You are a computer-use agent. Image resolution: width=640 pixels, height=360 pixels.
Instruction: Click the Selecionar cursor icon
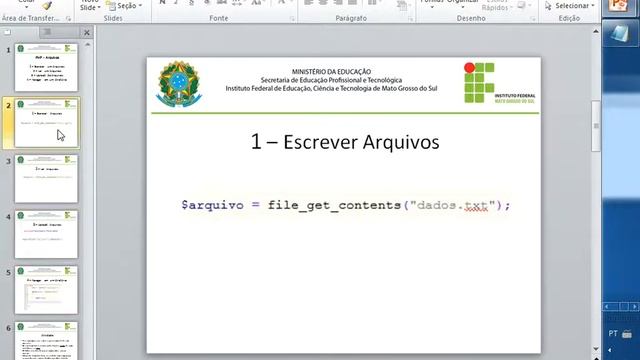[548, 6]
